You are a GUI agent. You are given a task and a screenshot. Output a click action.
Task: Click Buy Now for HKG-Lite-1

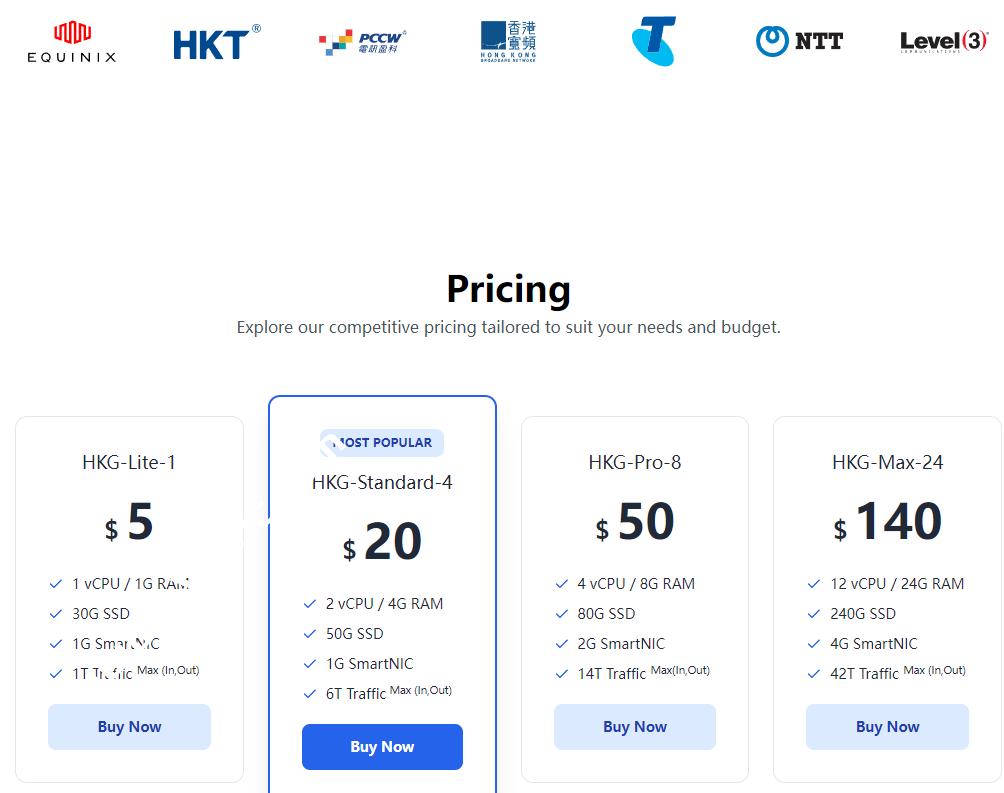tap(129, 727)
